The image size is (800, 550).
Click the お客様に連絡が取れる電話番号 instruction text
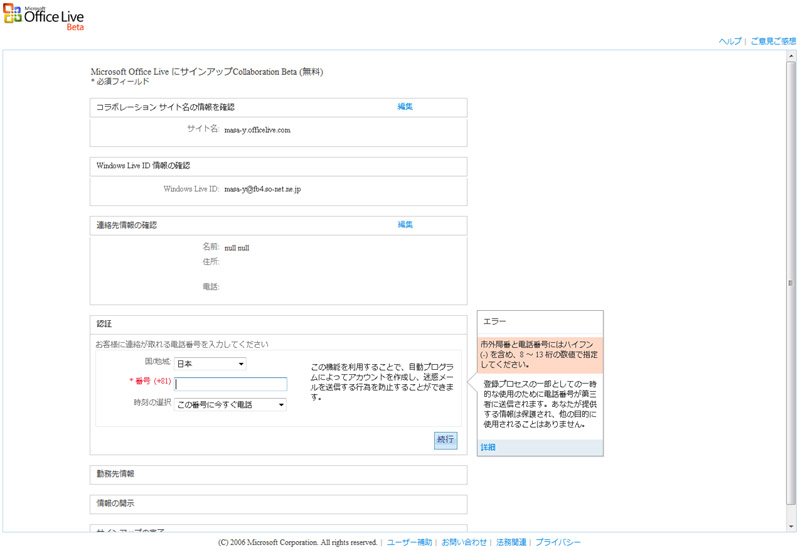pos(182,344)
